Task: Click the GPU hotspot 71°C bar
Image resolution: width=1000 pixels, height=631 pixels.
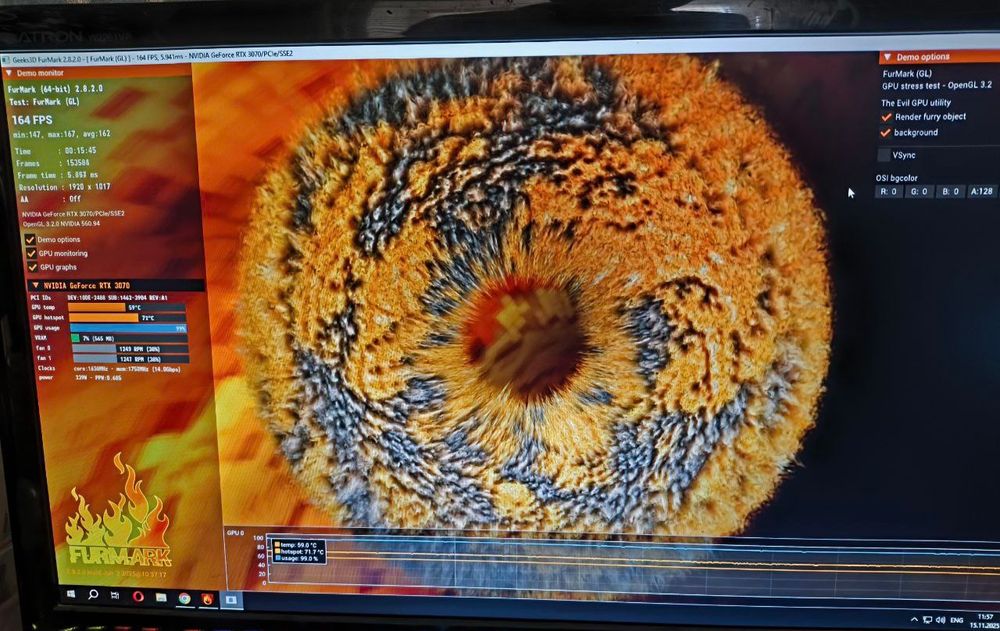Action: pyautogui.click(x=128, y=317)
